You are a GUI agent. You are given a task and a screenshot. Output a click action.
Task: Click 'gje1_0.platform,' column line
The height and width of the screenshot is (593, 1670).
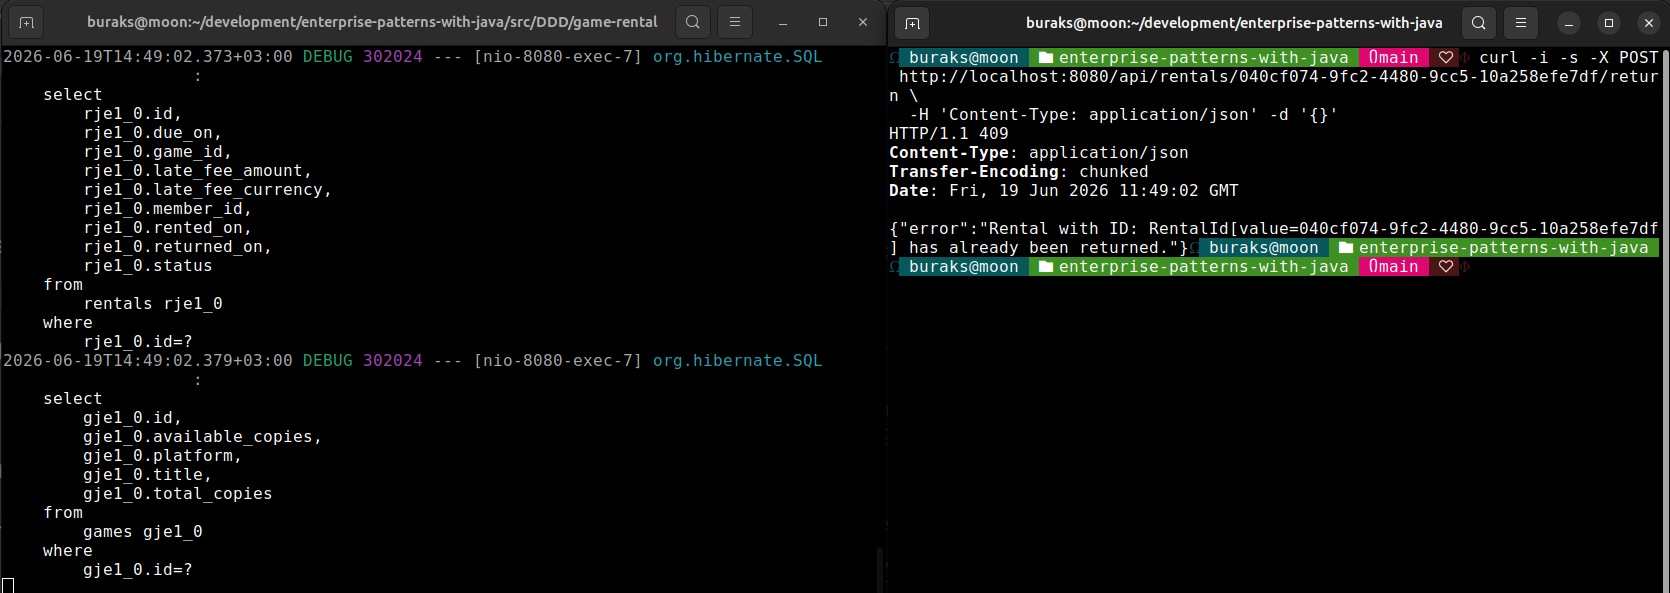(x=163, y=455)
